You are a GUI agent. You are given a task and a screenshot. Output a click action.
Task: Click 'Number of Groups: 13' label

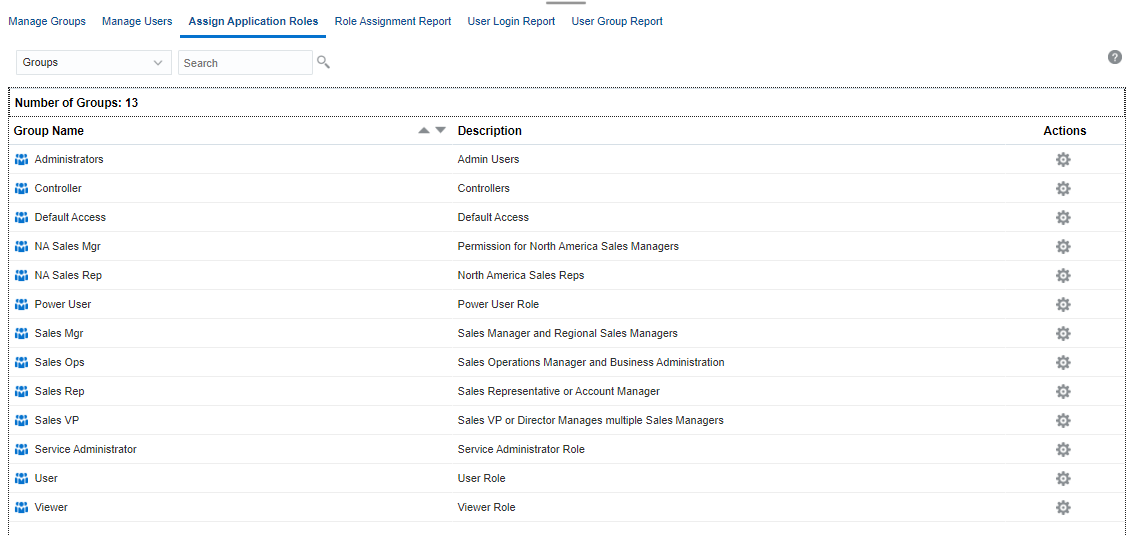pos(77,103)
